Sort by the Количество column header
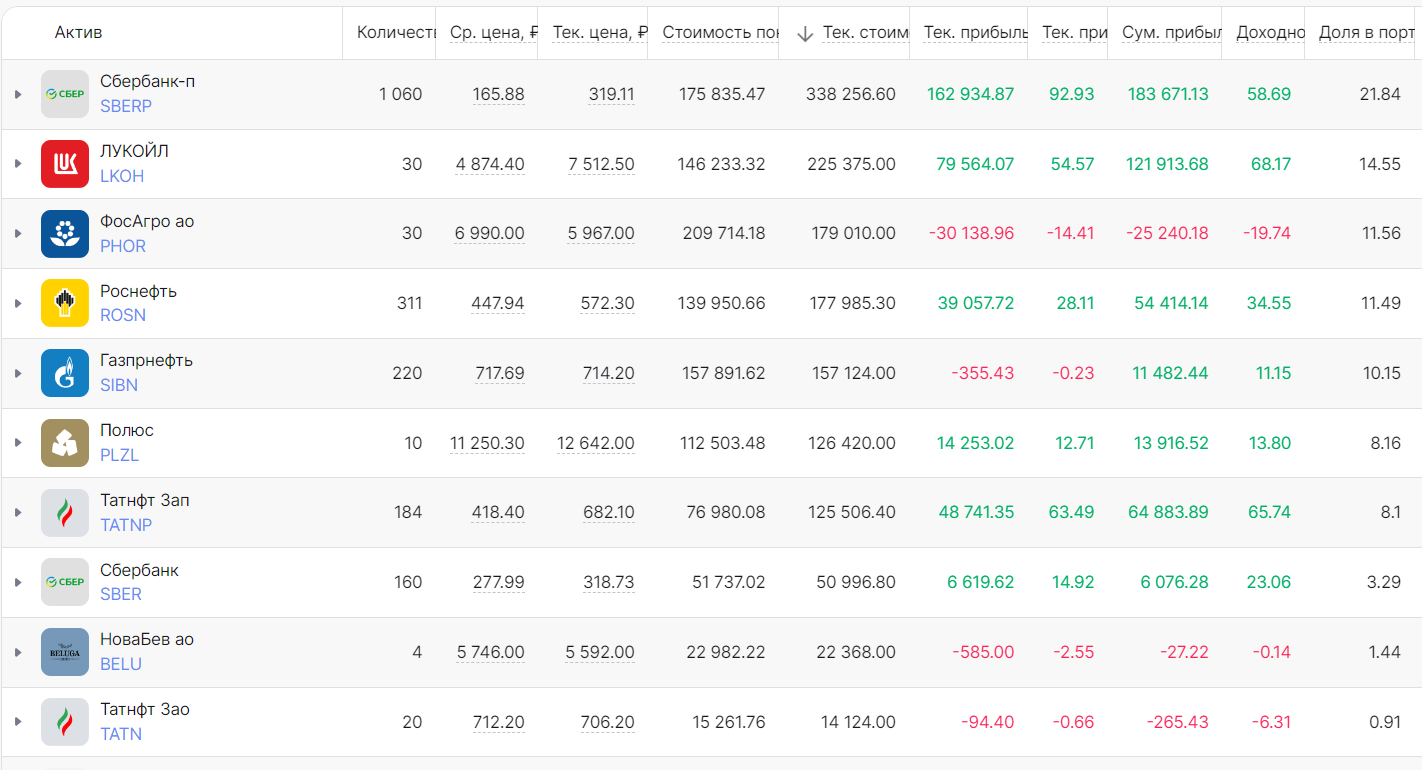 (396, 33)
